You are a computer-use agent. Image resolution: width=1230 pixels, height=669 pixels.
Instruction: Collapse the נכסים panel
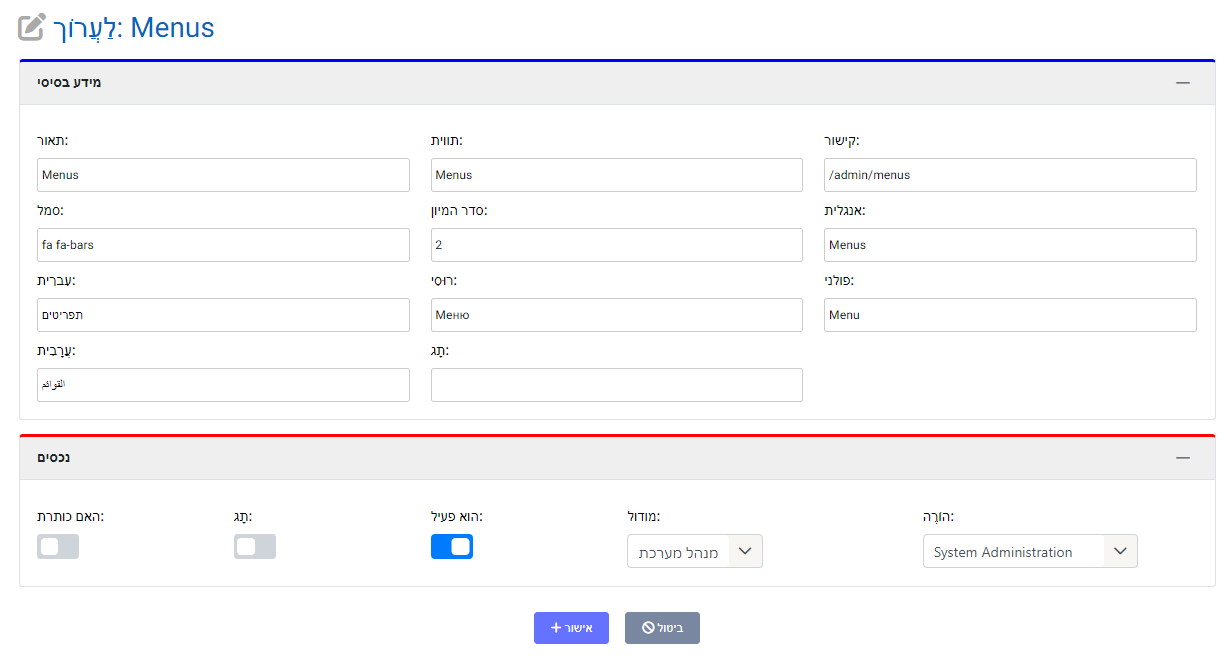pyautogui.click(x=1183, y=458)
